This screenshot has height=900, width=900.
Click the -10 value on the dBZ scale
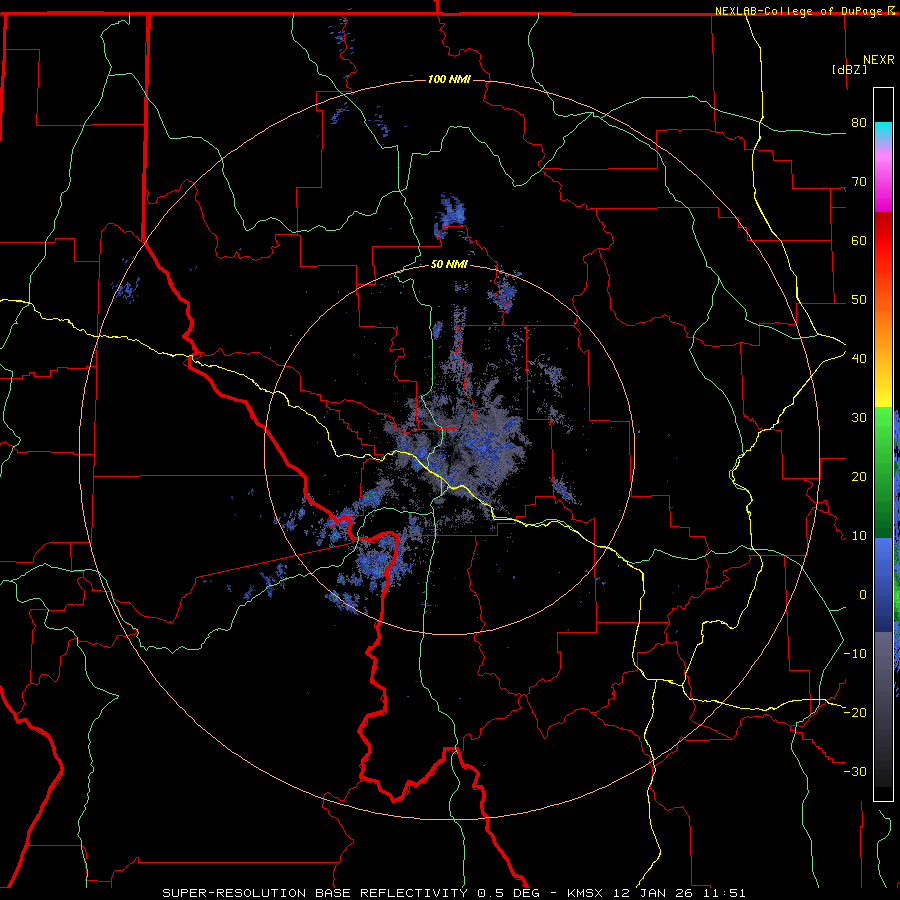click(x=855, y=654)
